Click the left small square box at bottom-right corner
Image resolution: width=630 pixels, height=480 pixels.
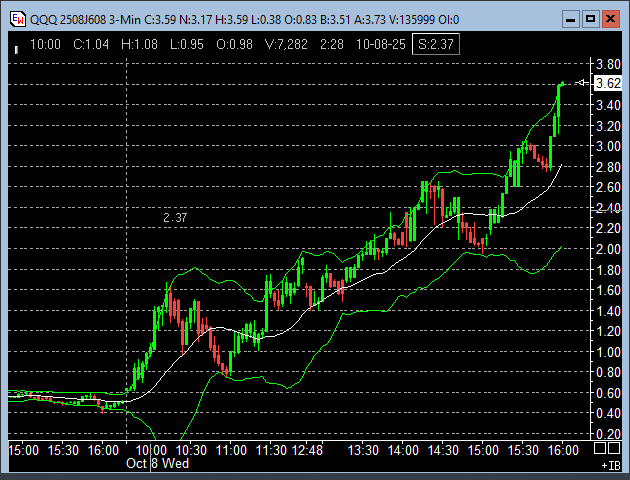[598, 448]
